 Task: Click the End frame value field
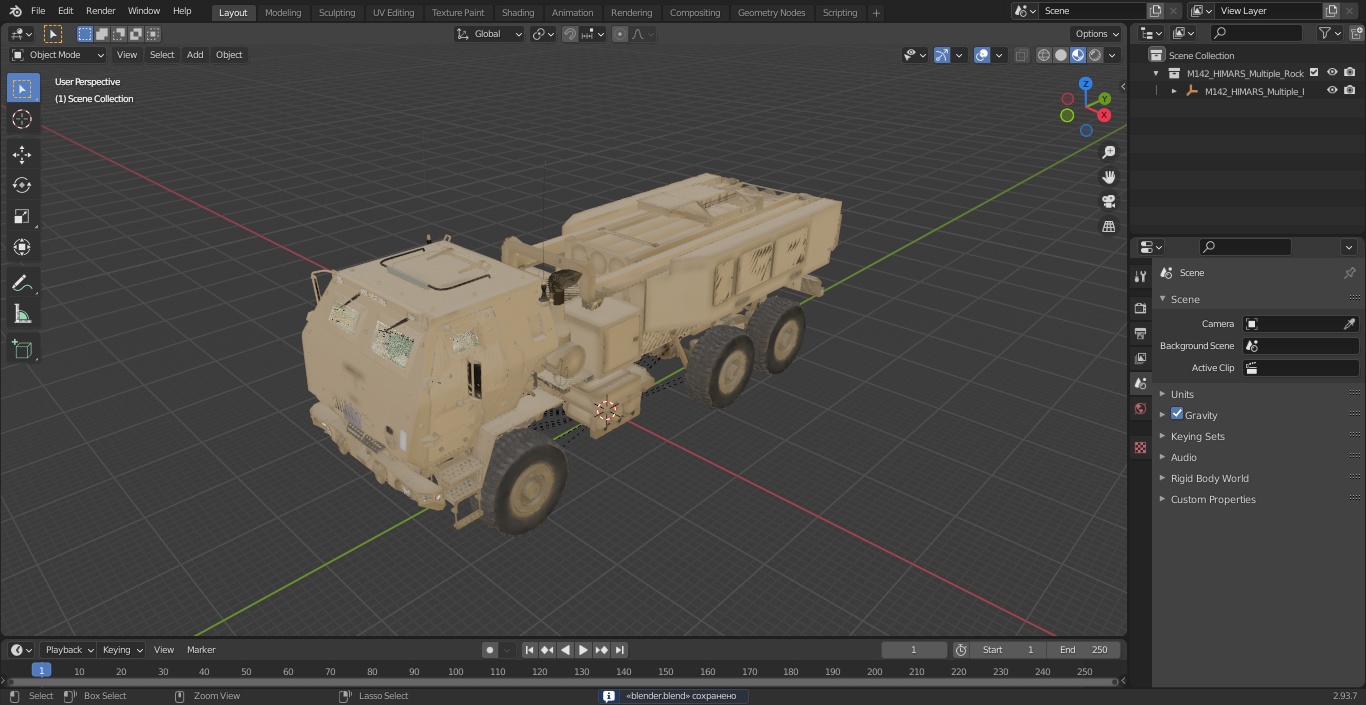(1084, 650)
